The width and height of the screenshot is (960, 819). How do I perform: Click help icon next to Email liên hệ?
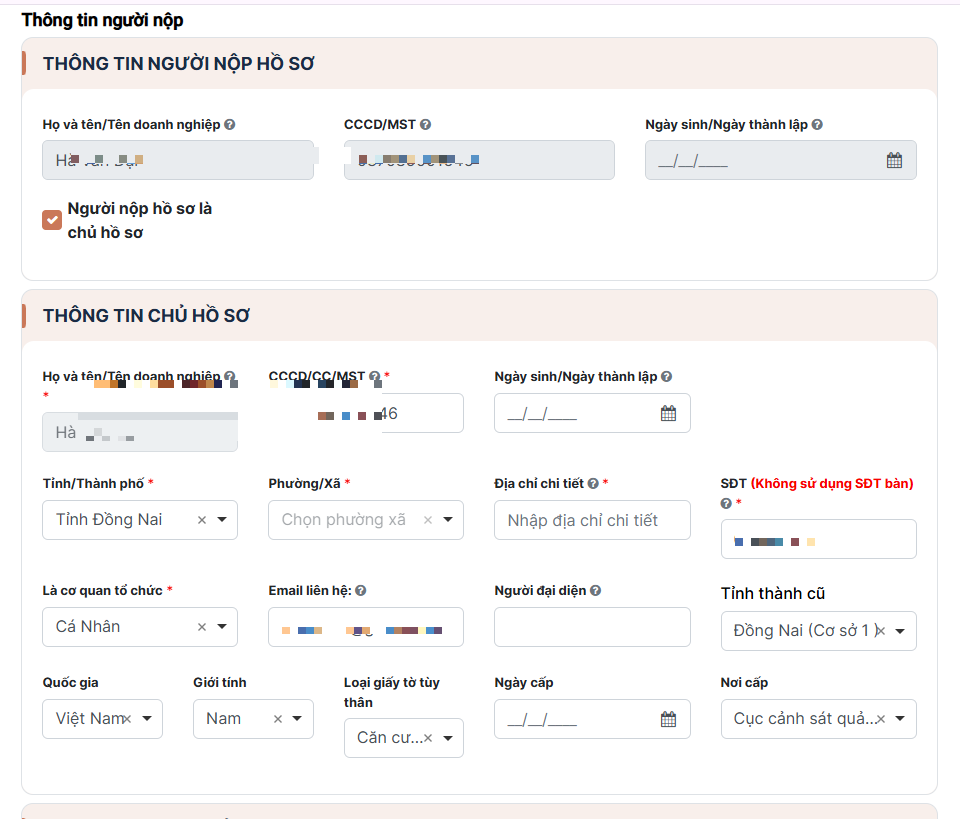coord(360,591)
